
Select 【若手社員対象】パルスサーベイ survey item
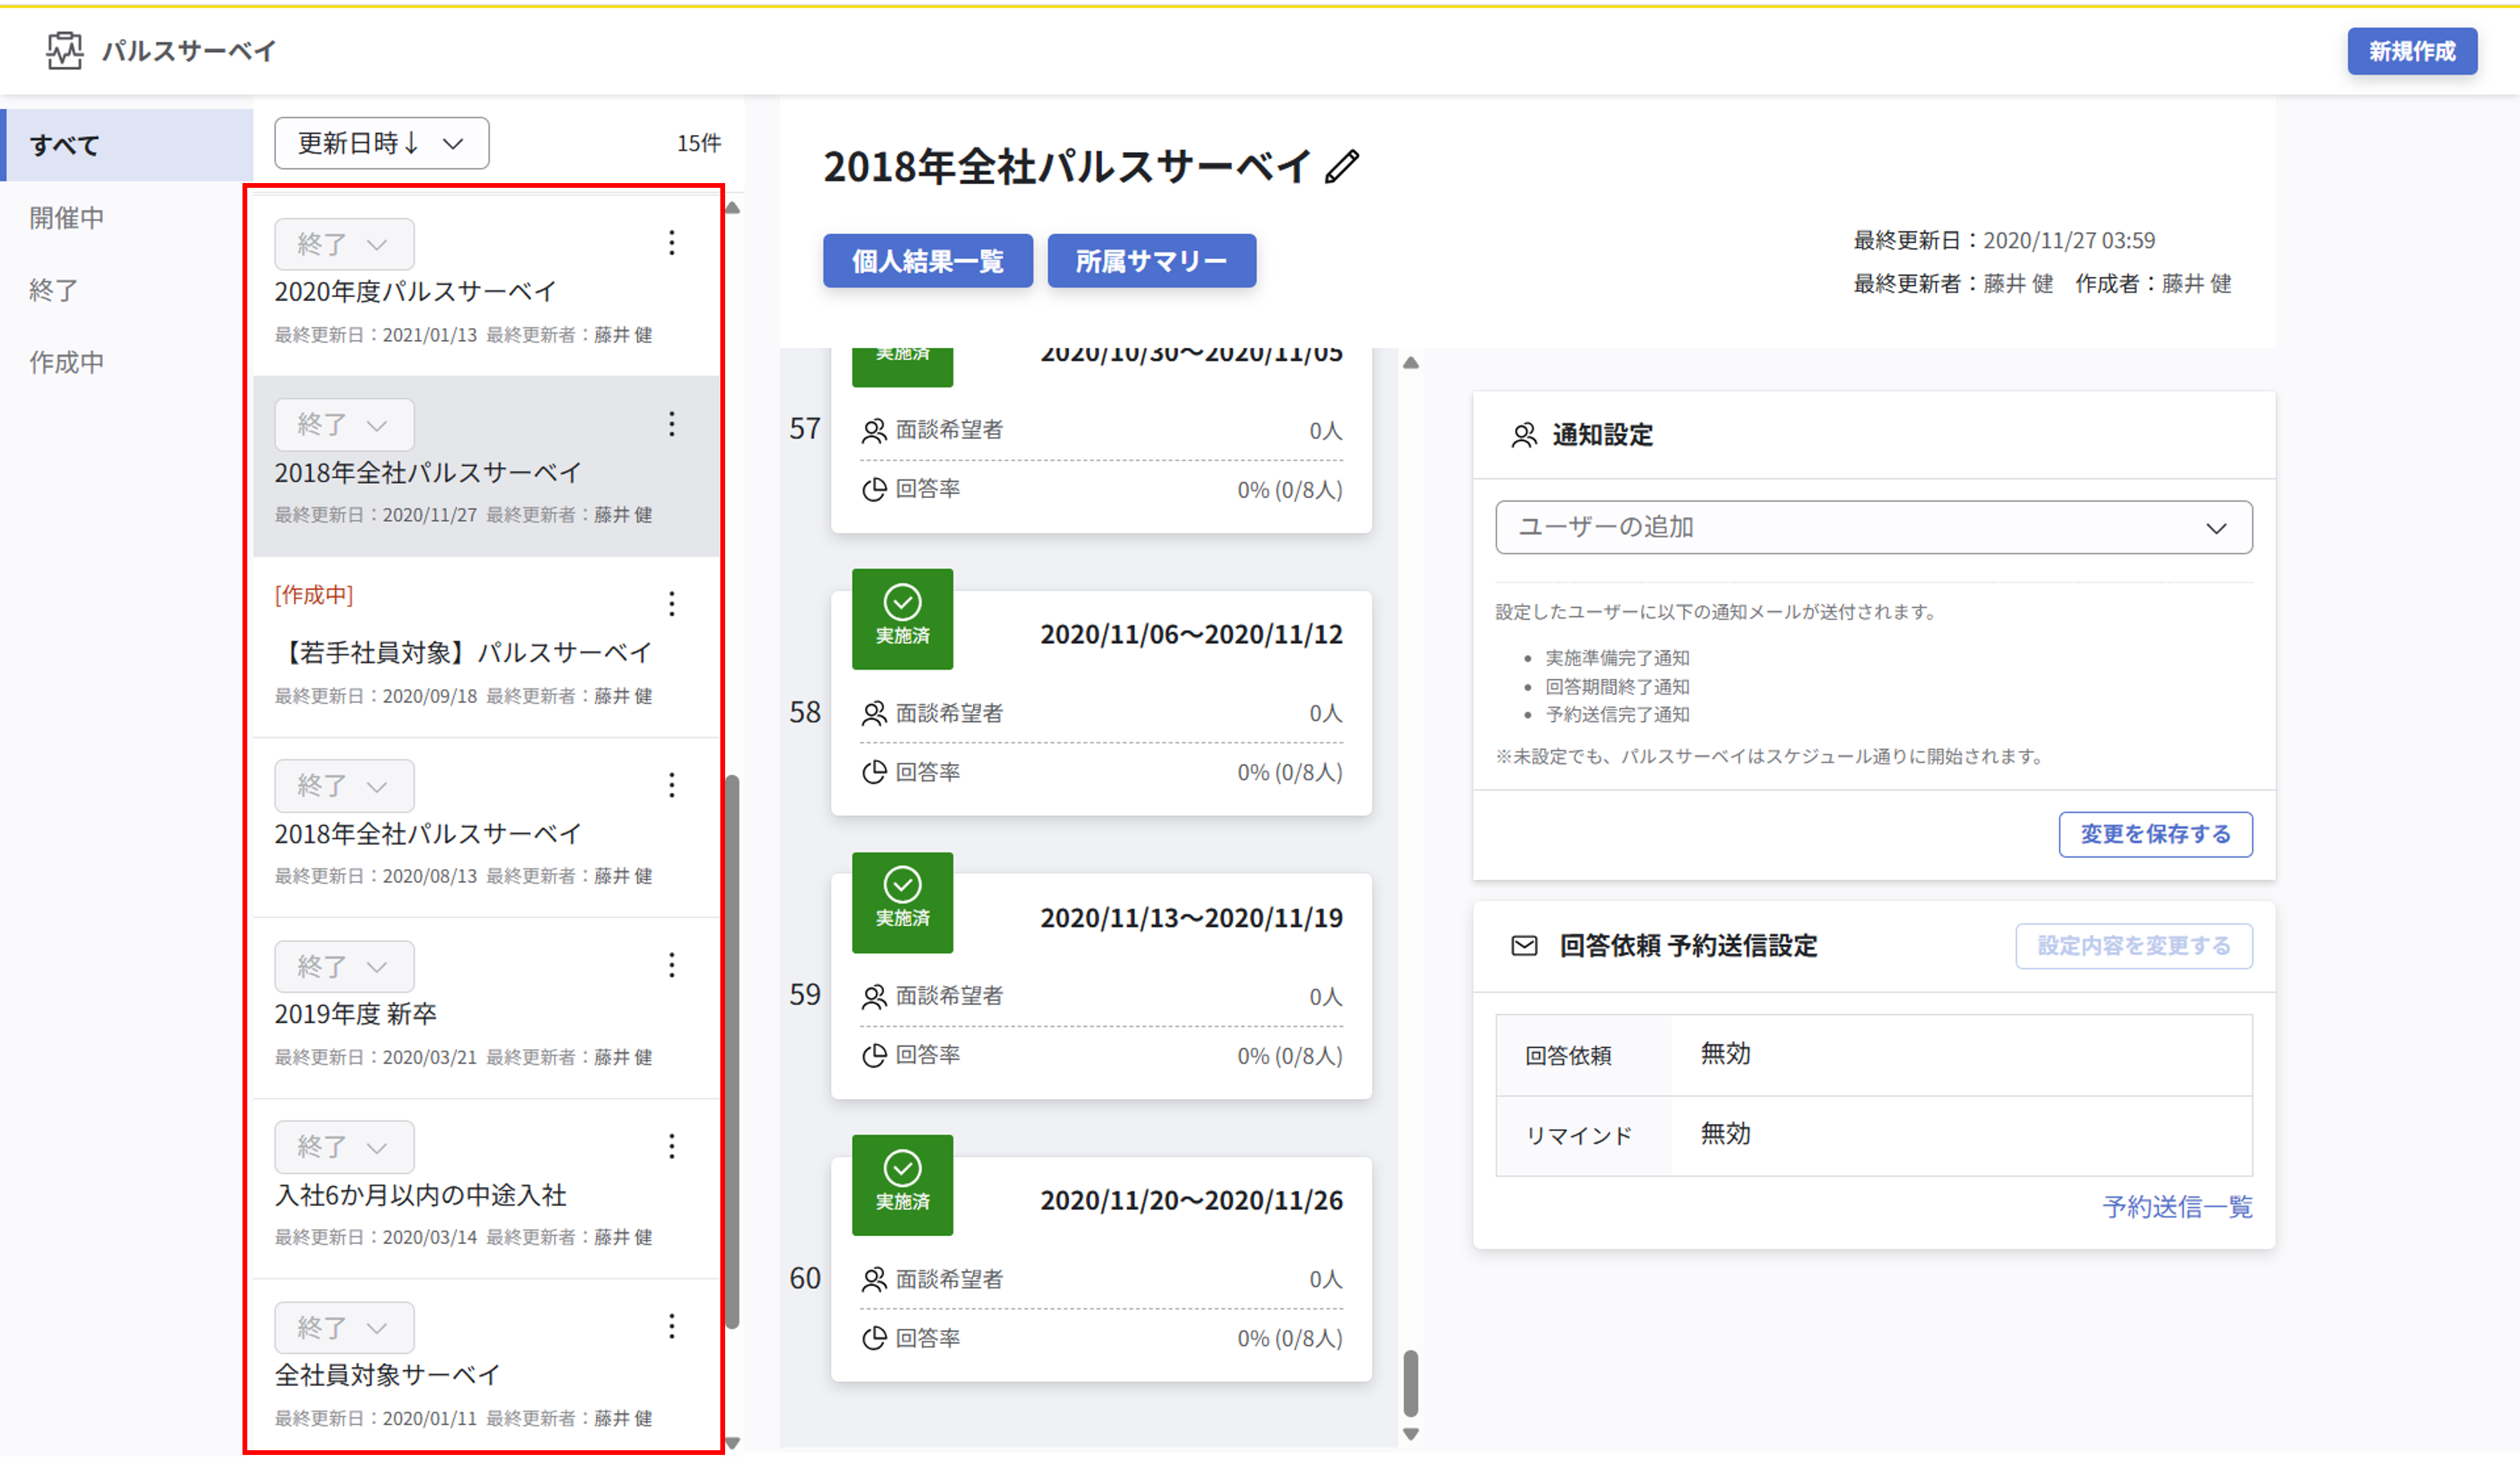486,647
